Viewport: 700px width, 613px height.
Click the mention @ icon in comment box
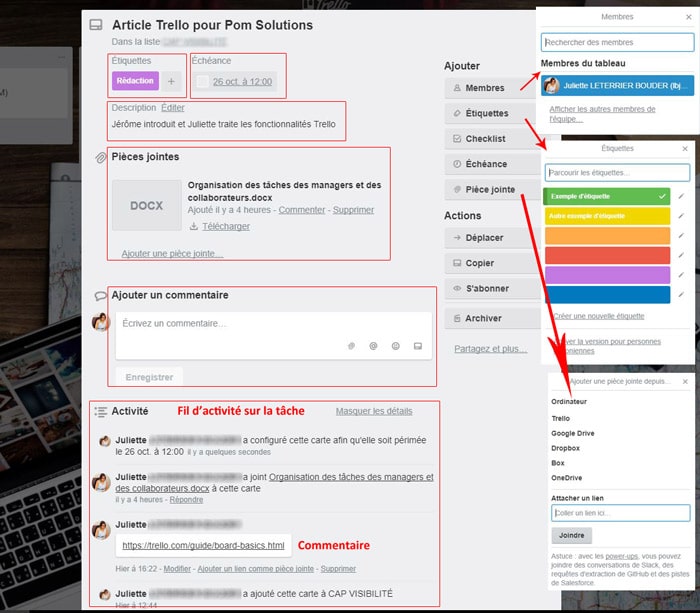click(373, 346)
